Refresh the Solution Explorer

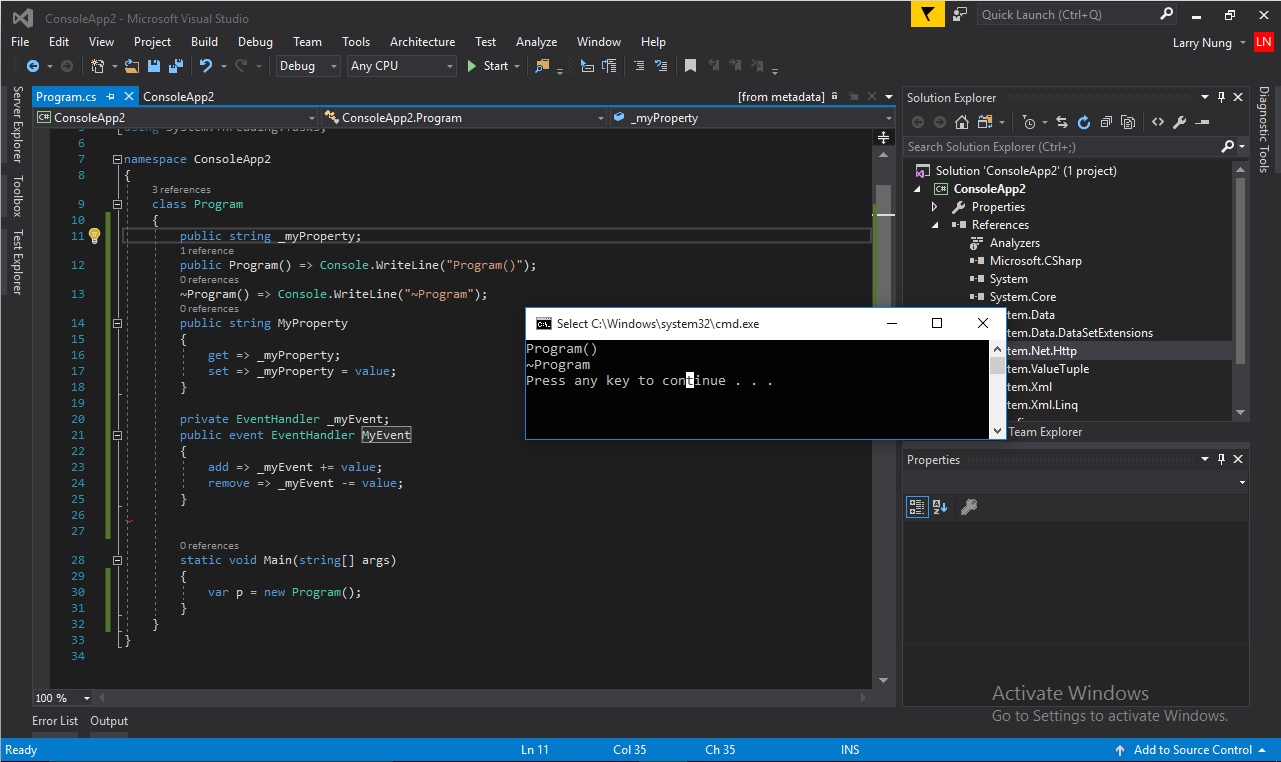click(1084, 122)
